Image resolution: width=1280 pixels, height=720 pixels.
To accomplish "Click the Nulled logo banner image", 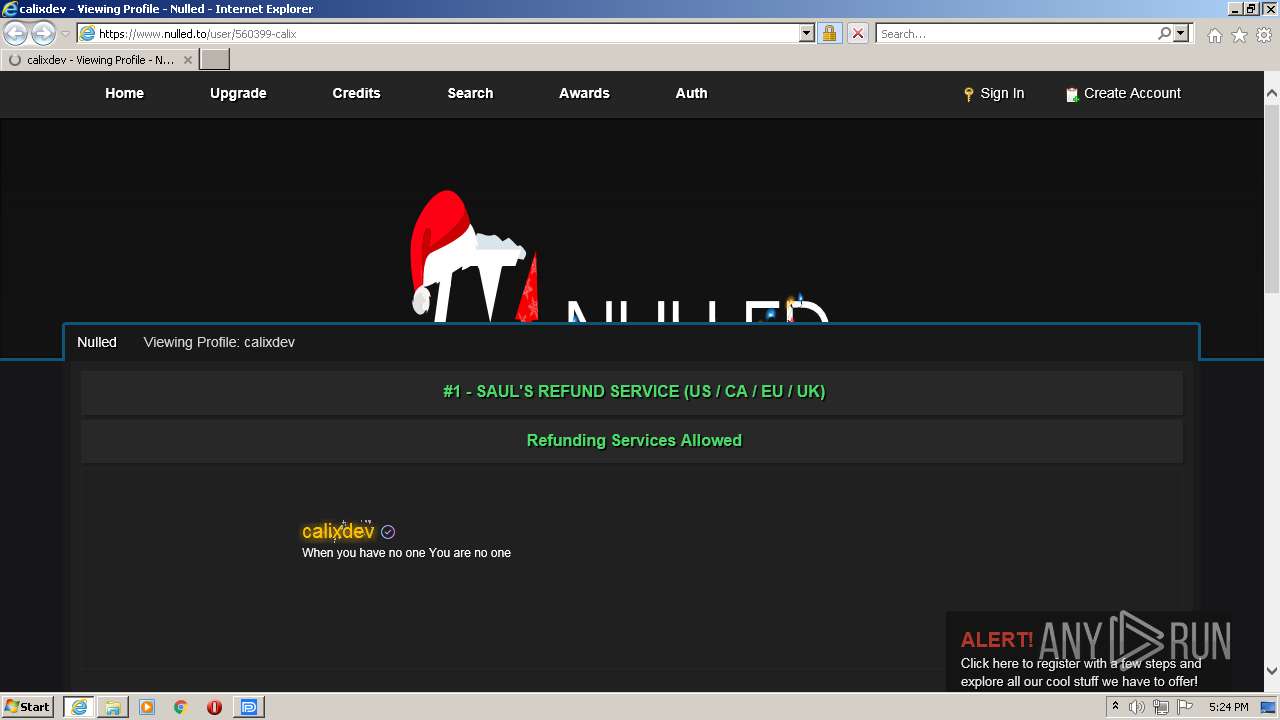I will click(620, 257).
